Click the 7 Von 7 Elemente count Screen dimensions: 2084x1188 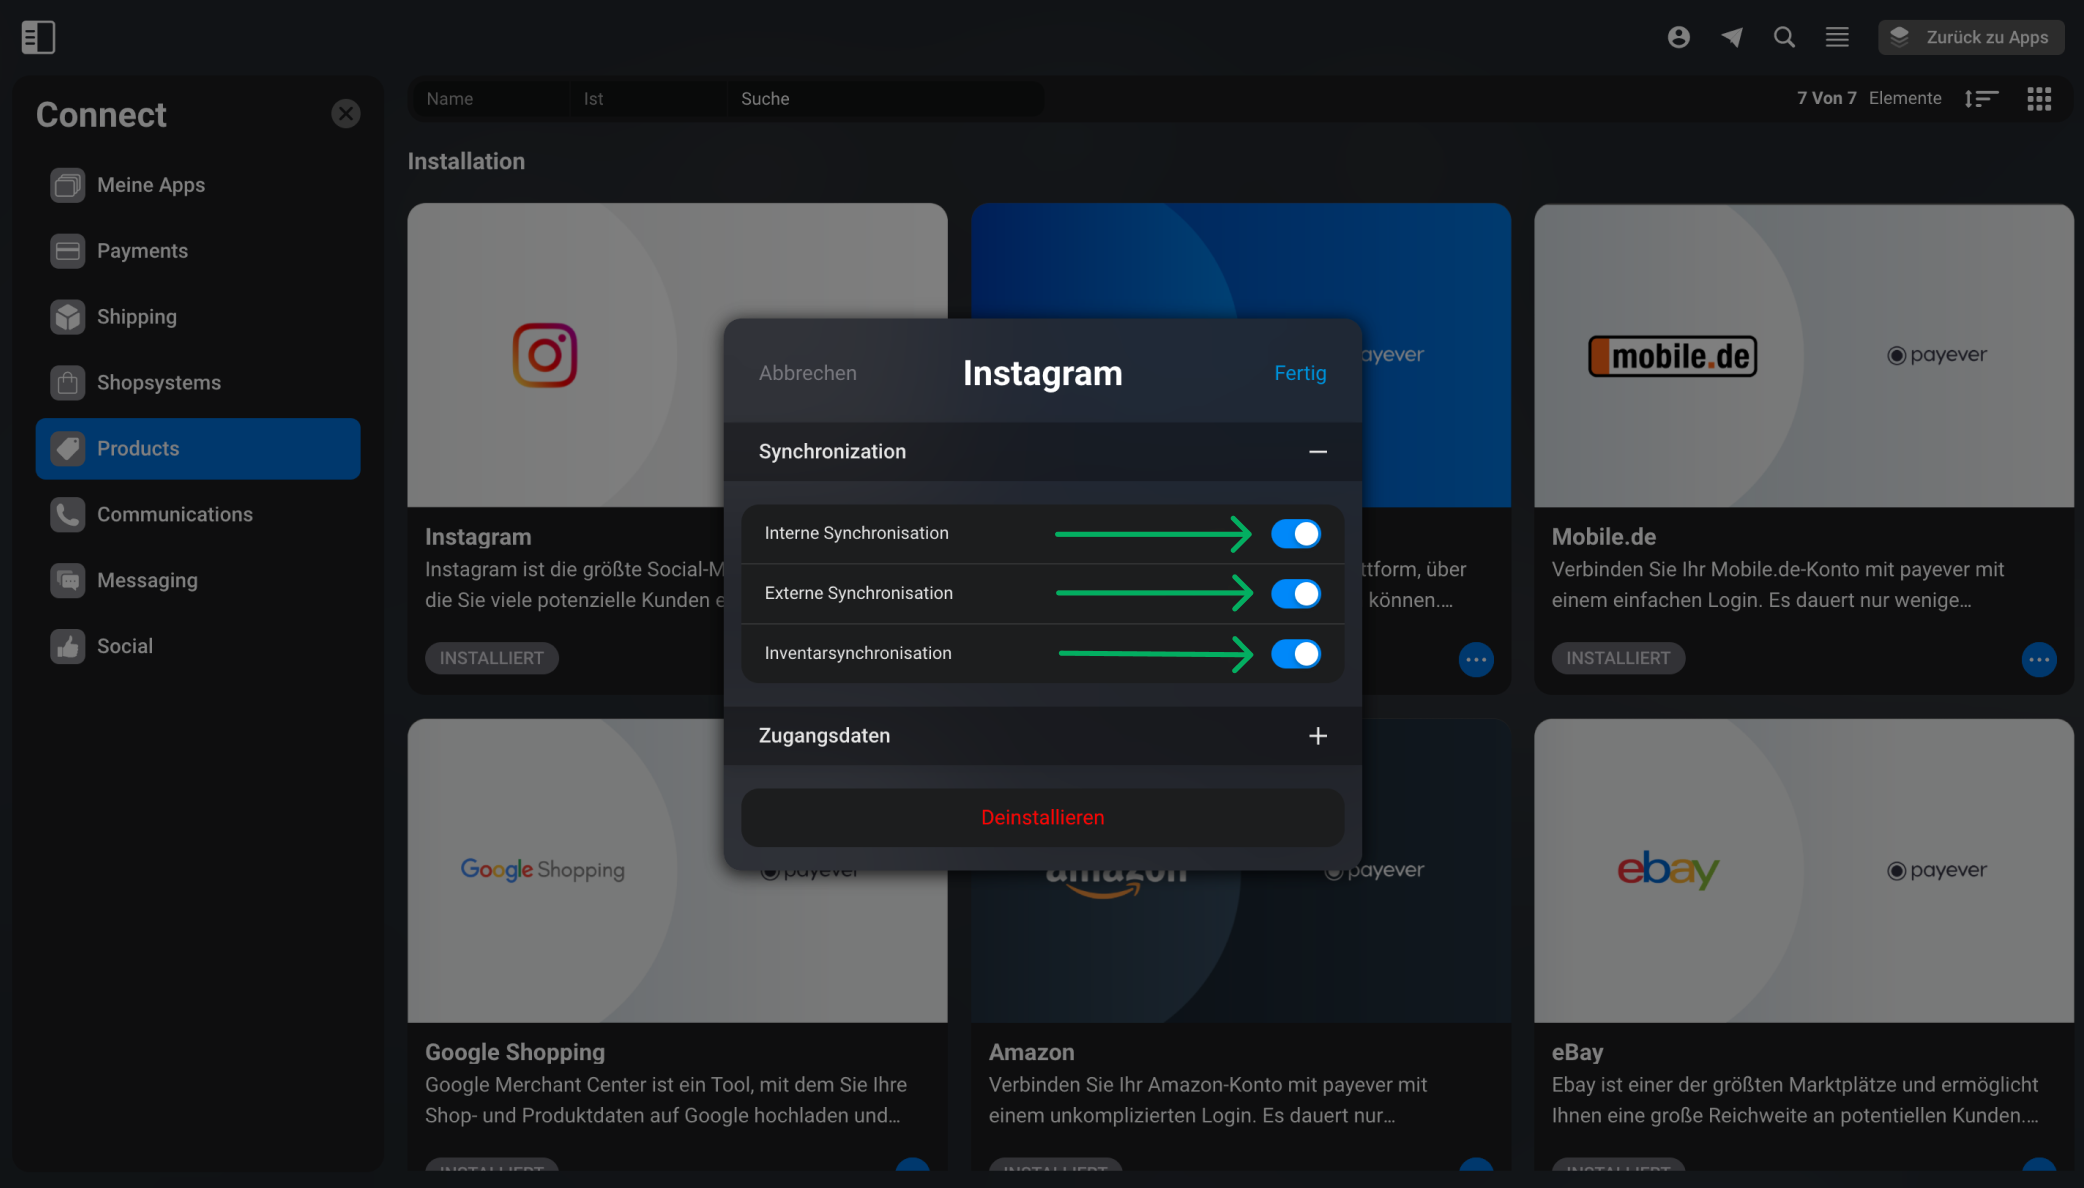(1869, 98)
